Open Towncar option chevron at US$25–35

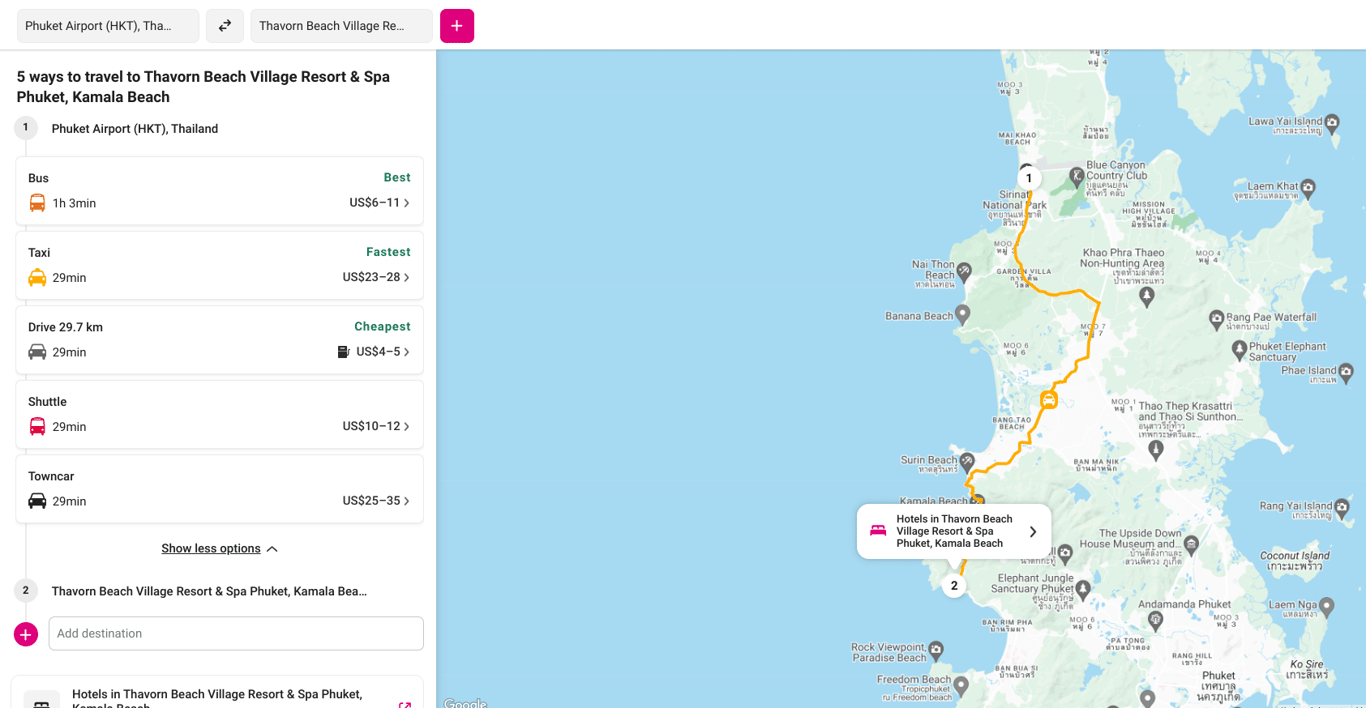[x=406, y=501]
